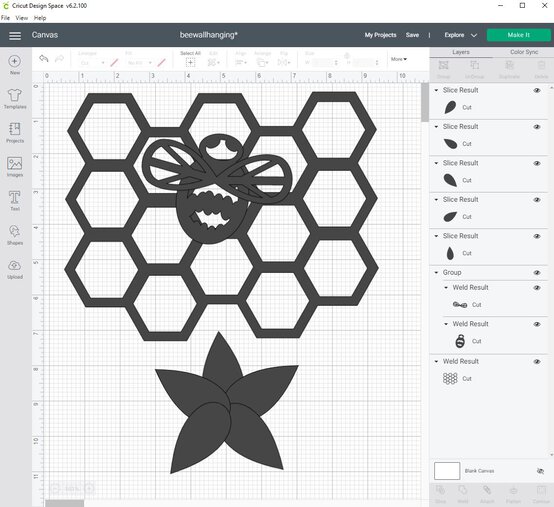Open the More toolbar dropdown
The height and width of the screenshot is (507, 554).
click(x=399, y=59)
